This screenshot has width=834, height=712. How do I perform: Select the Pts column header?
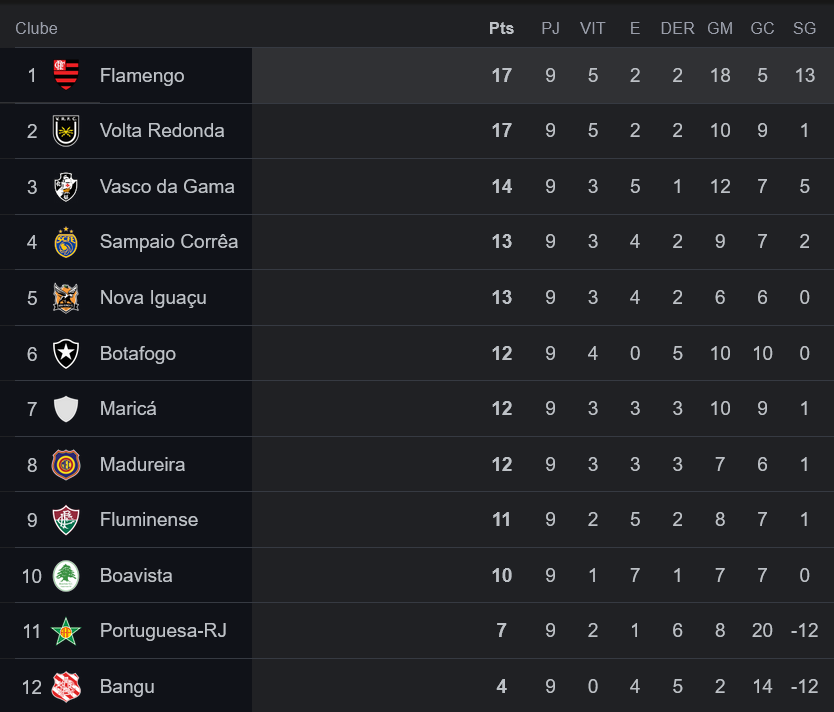(502, 28)
